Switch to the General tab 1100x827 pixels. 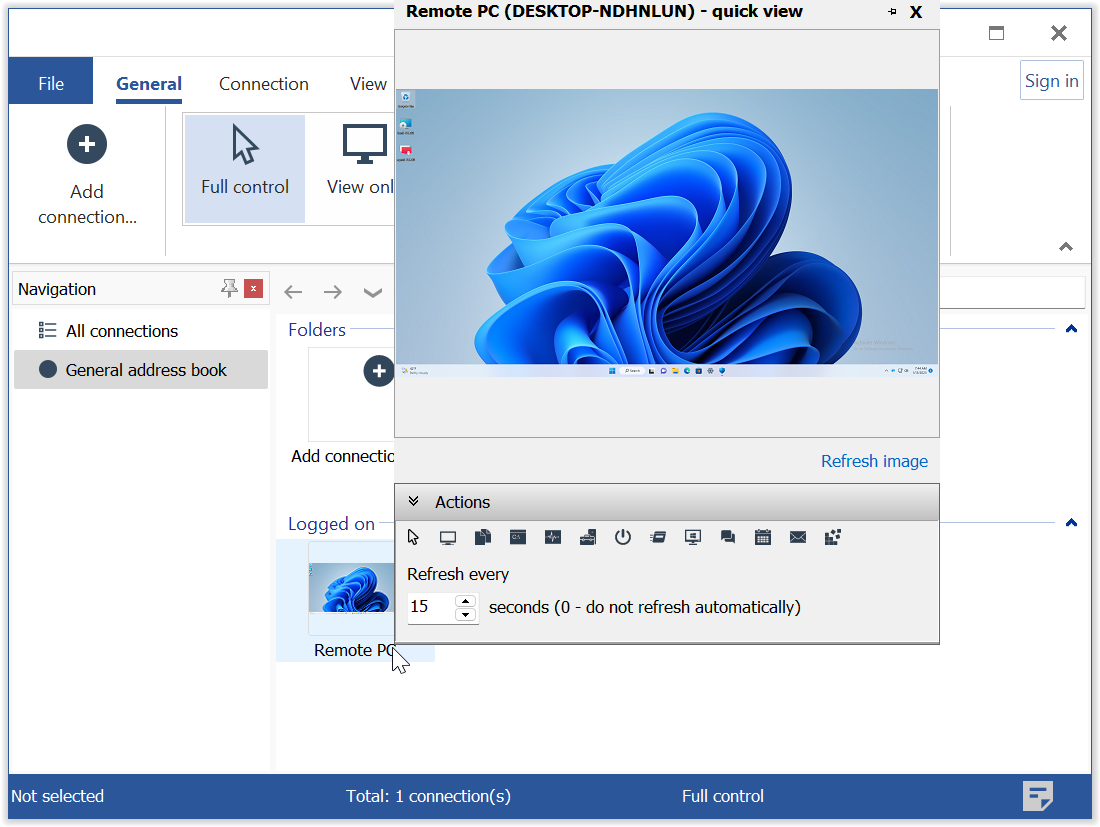pyautogui.click(x=149, y=84)
